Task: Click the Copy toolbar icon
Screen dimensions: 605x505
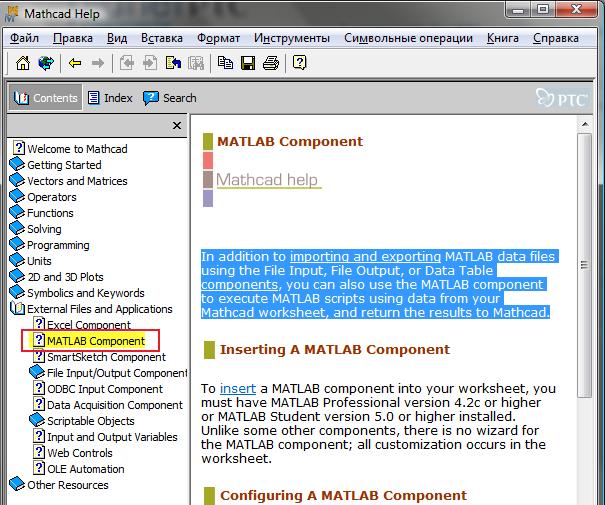Action: [x=225, y=62]
